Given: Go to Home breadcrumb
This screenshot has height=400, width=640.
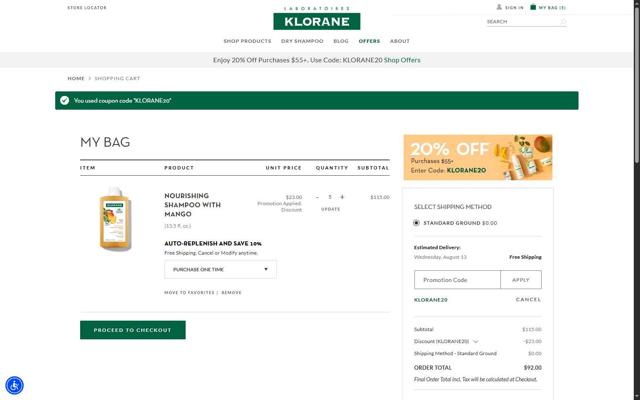Looking at the screenshot, I should point(76,78).
